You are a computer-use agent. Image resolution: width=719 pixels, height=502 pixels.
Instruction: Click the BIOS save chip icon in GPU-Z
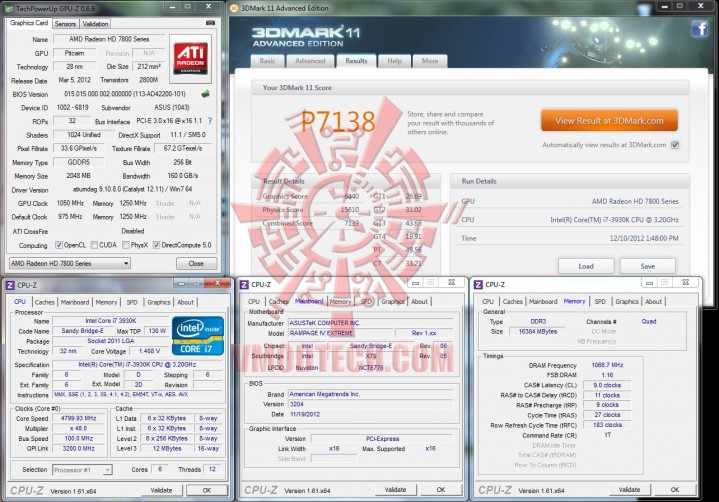205,94
